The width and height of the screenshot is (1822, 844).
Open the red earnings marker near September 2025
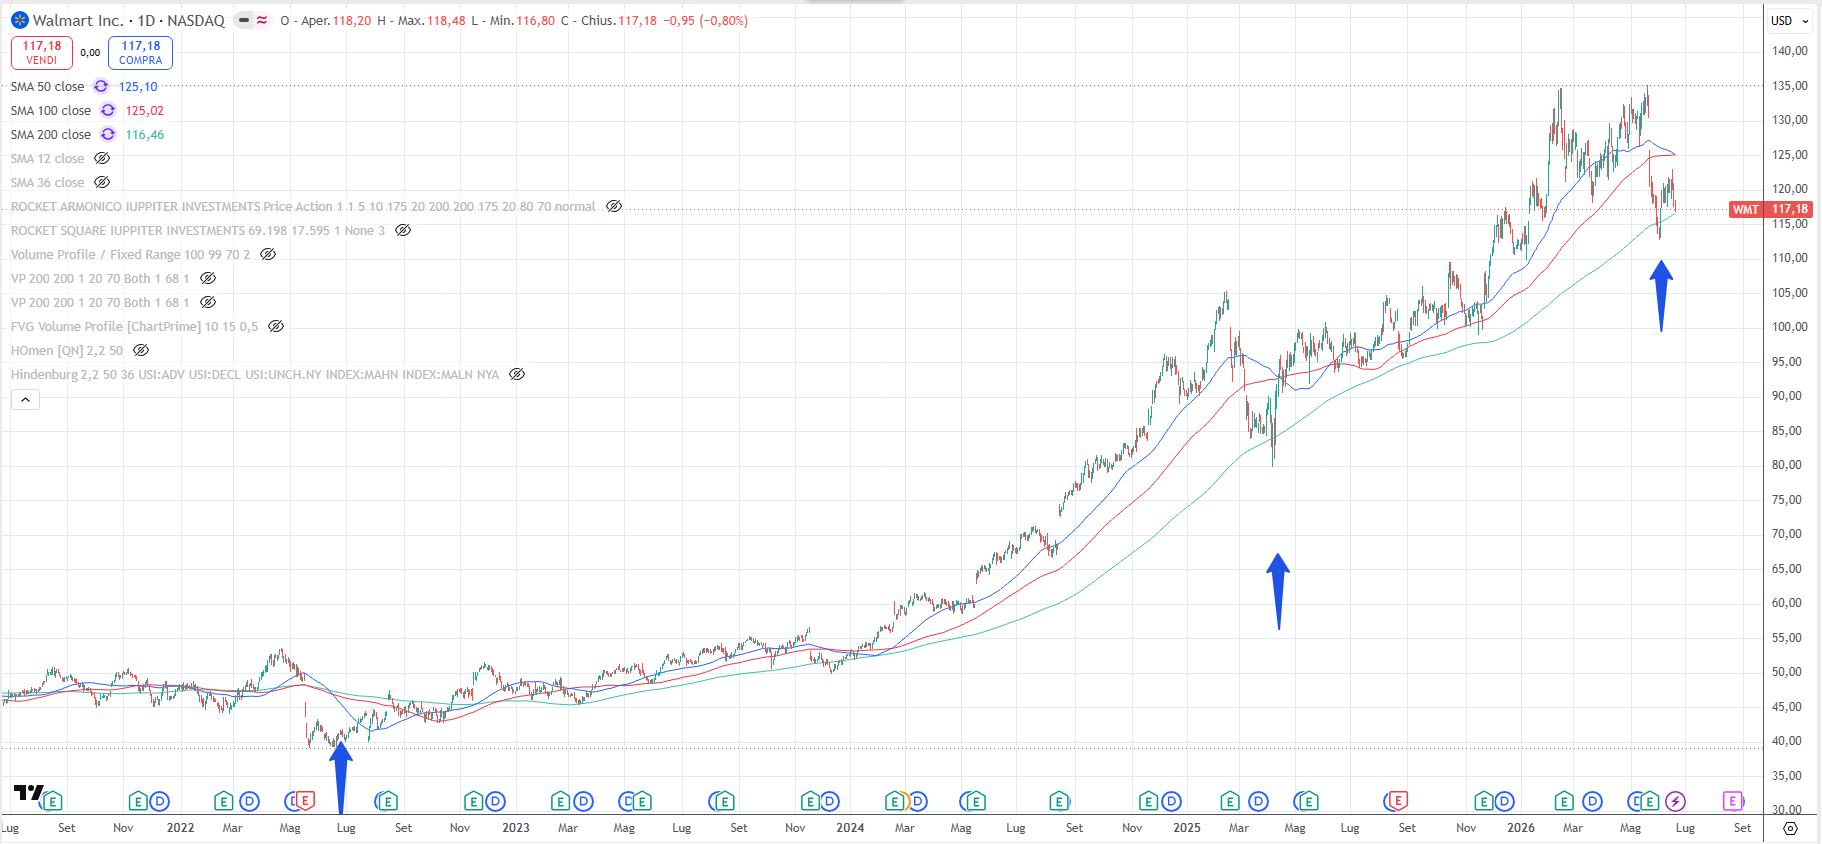pyautogui.click(x=1399, y=801)
